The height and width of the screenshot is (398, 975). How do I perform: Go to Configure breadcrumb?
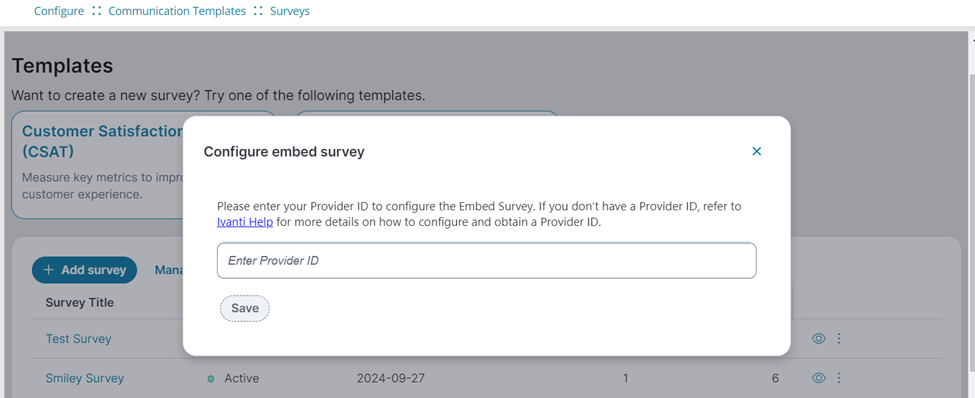(x=59, y=11)
